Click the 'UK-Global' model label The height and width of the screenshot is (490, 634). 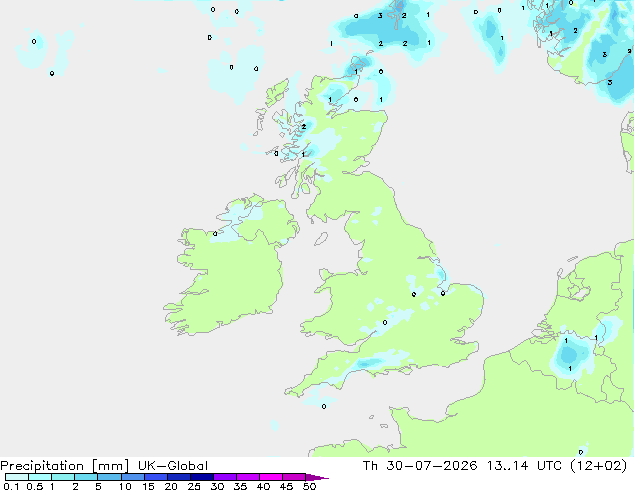point(173,466)
